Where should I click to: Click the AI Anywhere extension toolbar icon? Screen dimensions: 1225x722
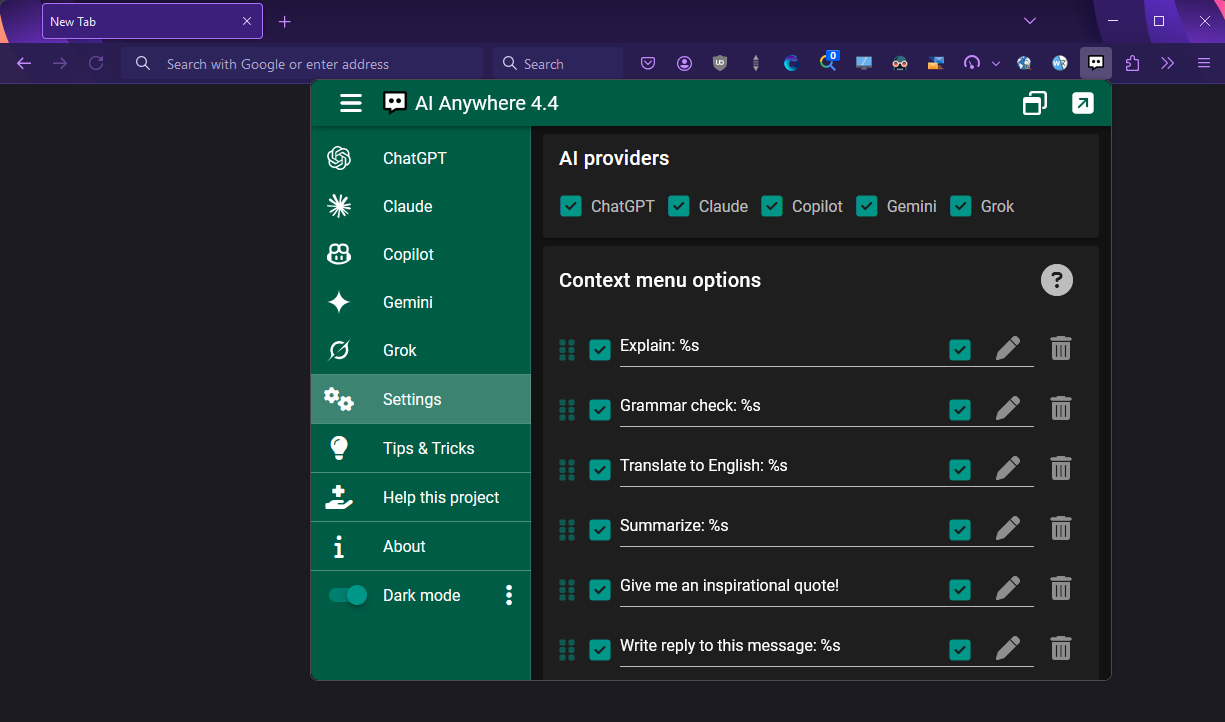point(1096,63)
